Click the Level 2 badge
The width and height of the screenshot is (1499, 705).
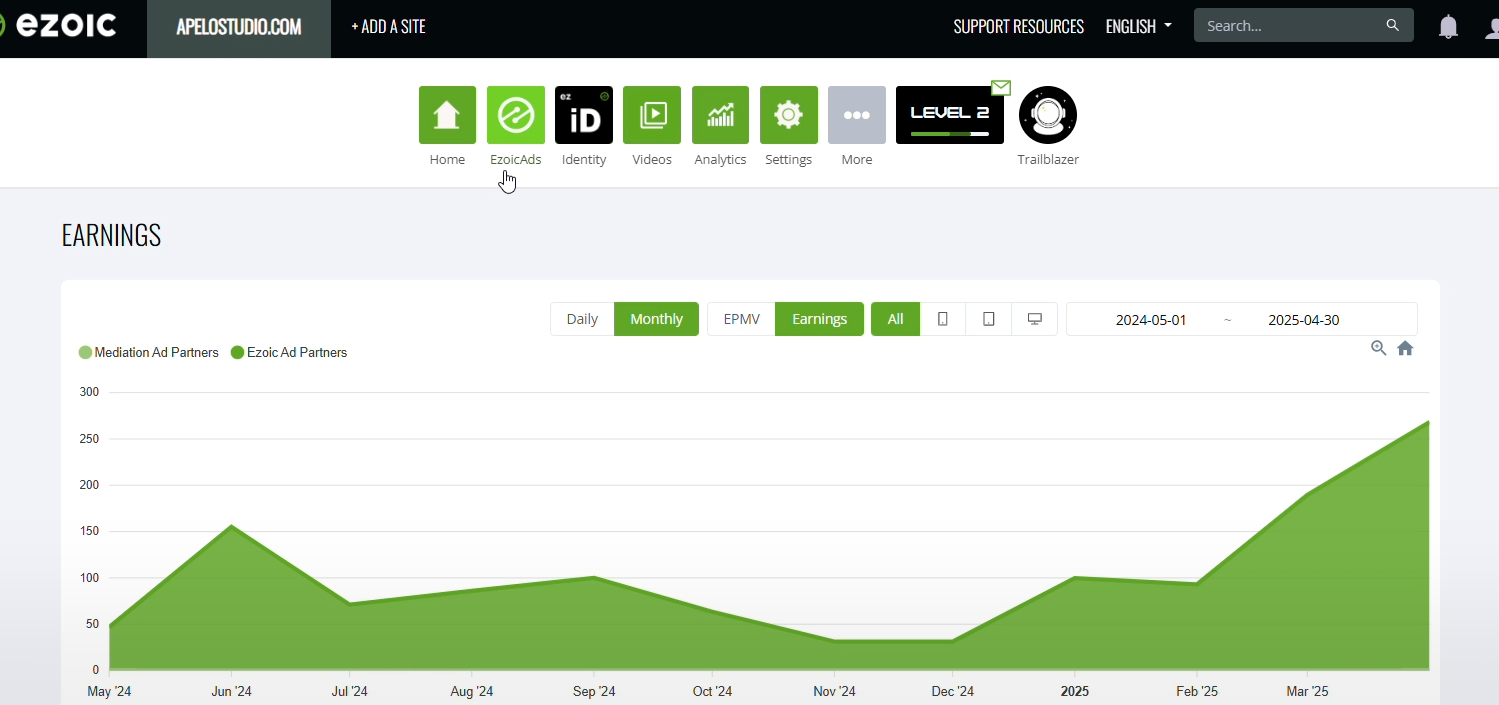950,115
